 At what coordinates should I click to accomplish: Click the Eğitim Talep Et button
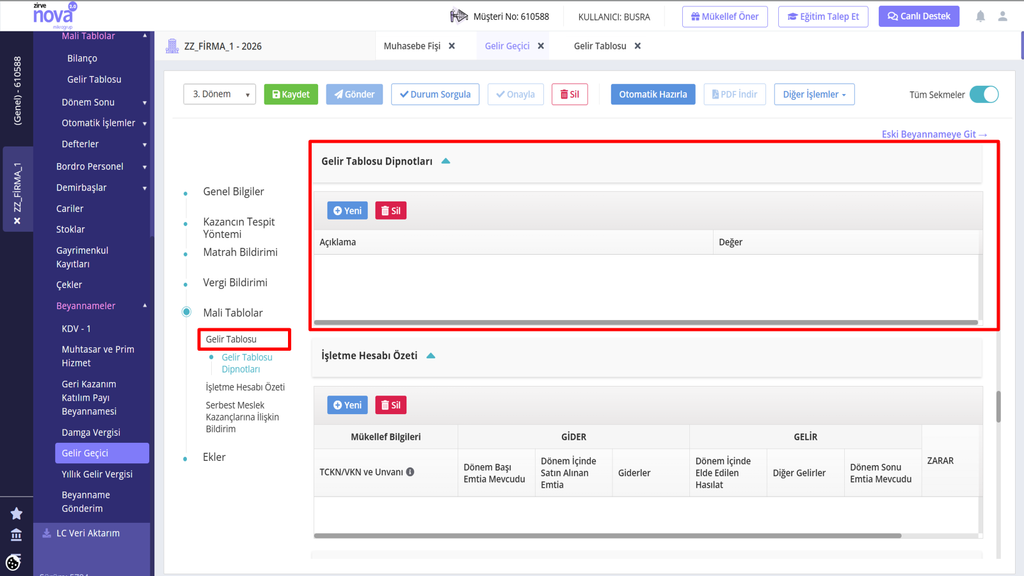[824, 16]
